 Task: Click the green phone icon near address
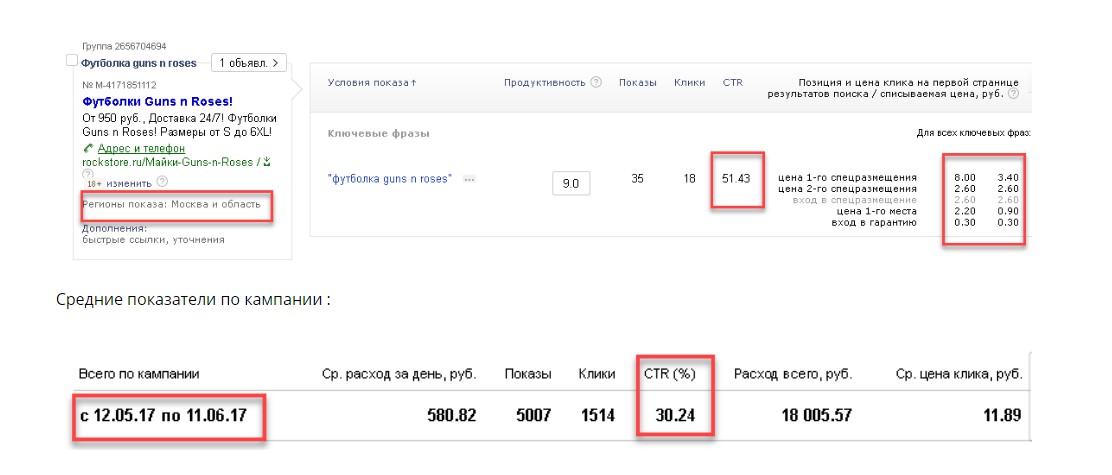pos(88,148)
